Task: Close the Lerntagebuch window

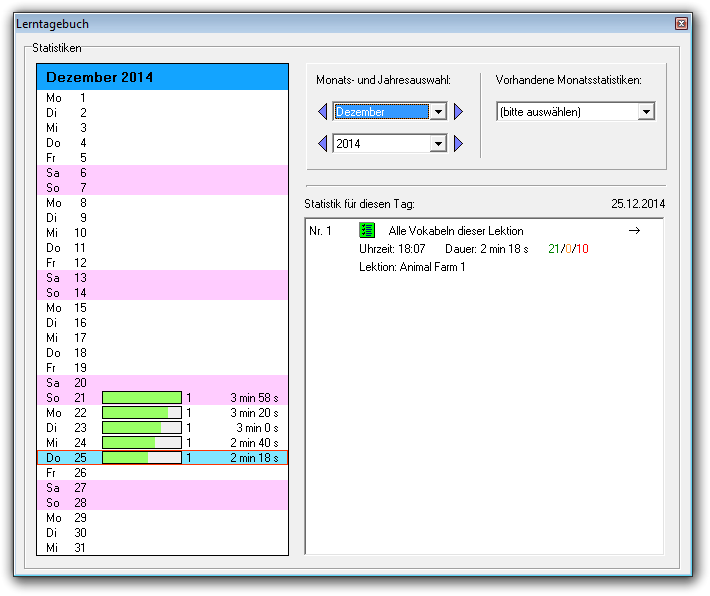Action: (681, 23)
